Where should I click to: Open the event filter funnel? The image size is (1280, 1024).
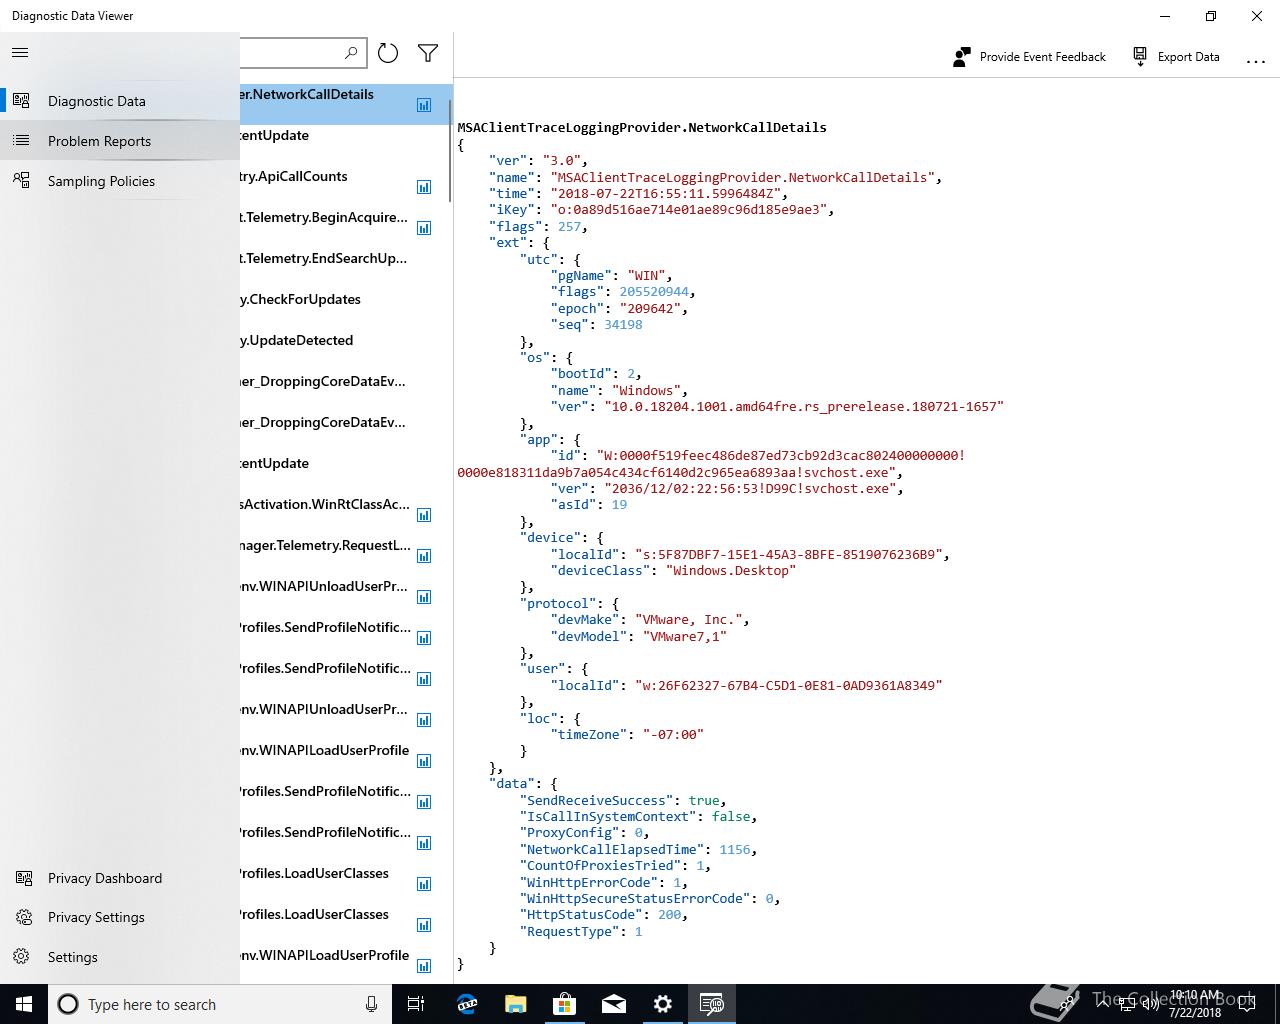click(x=428, y=53)
